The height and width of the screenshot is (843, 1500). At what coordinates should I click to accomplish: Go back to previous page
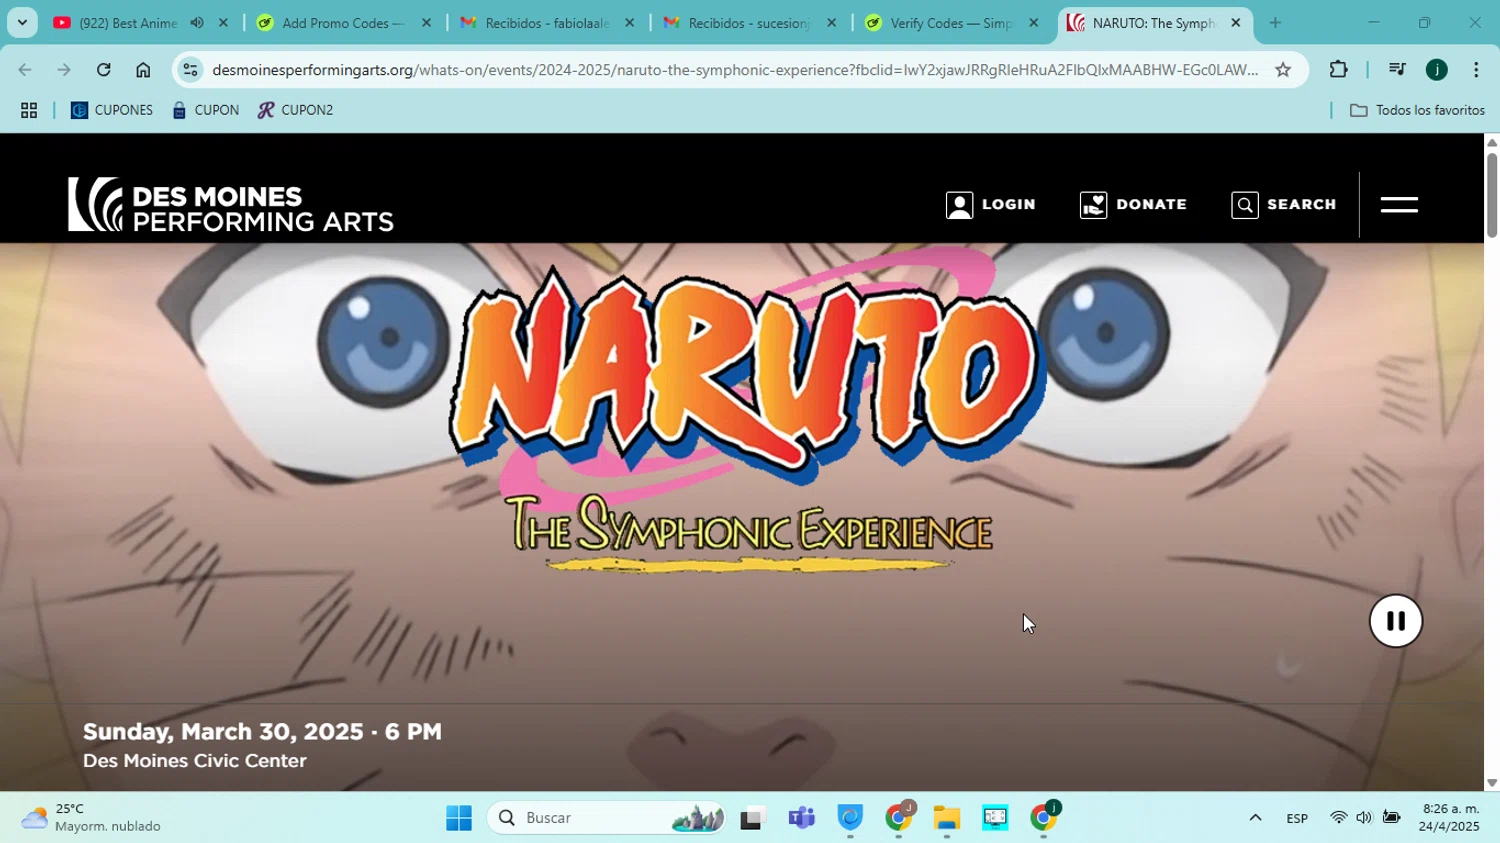25,70
